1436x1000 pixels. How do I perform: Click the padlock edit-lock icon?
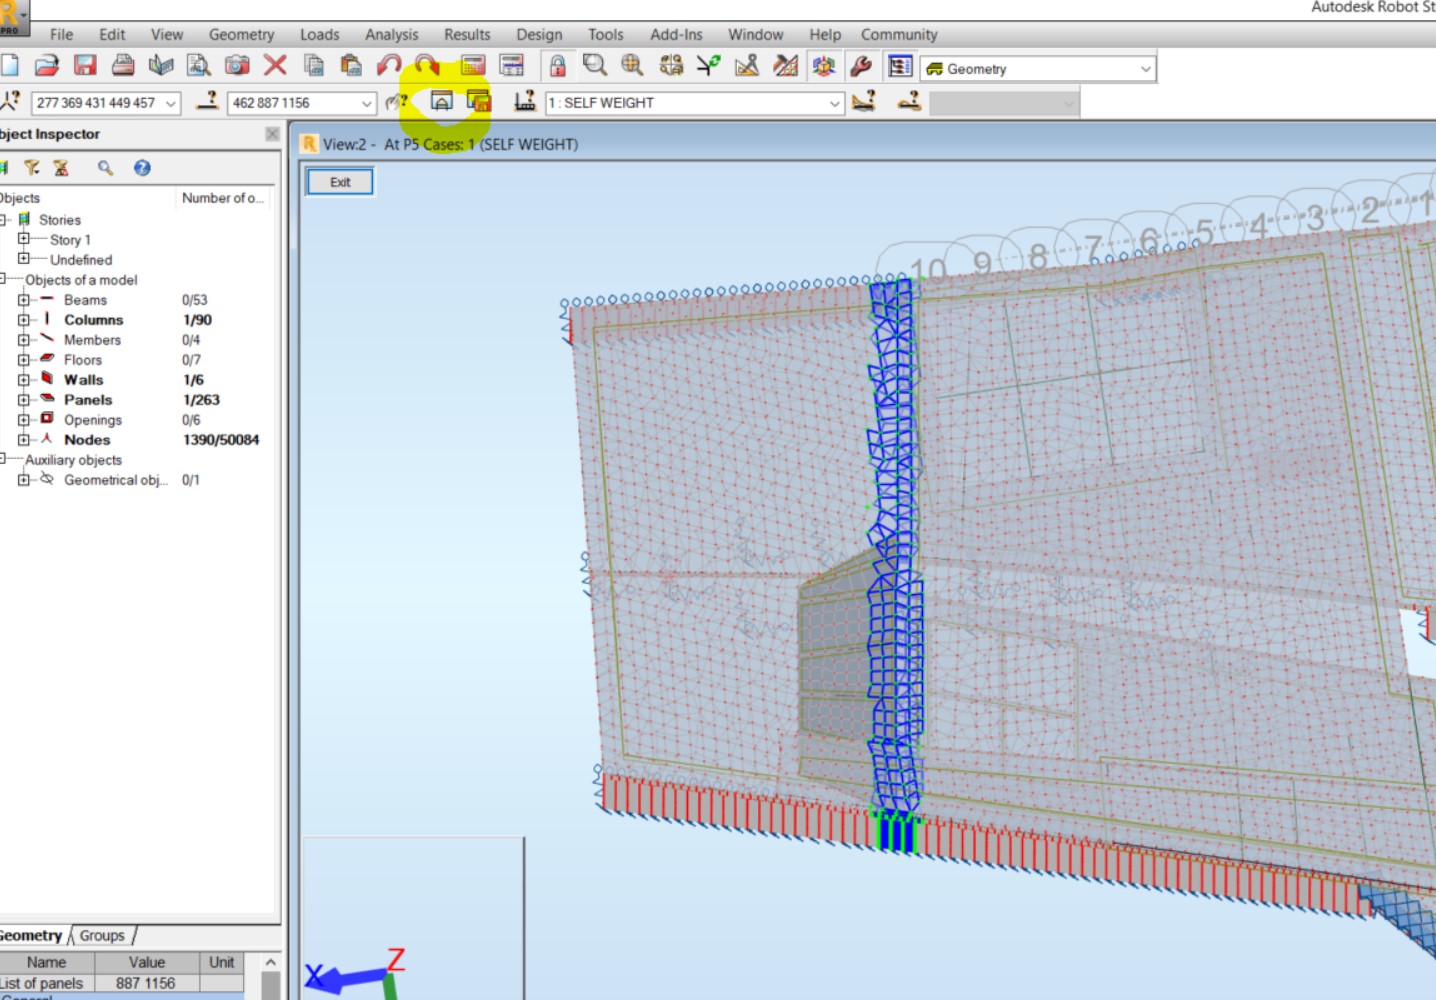(557, 66)
